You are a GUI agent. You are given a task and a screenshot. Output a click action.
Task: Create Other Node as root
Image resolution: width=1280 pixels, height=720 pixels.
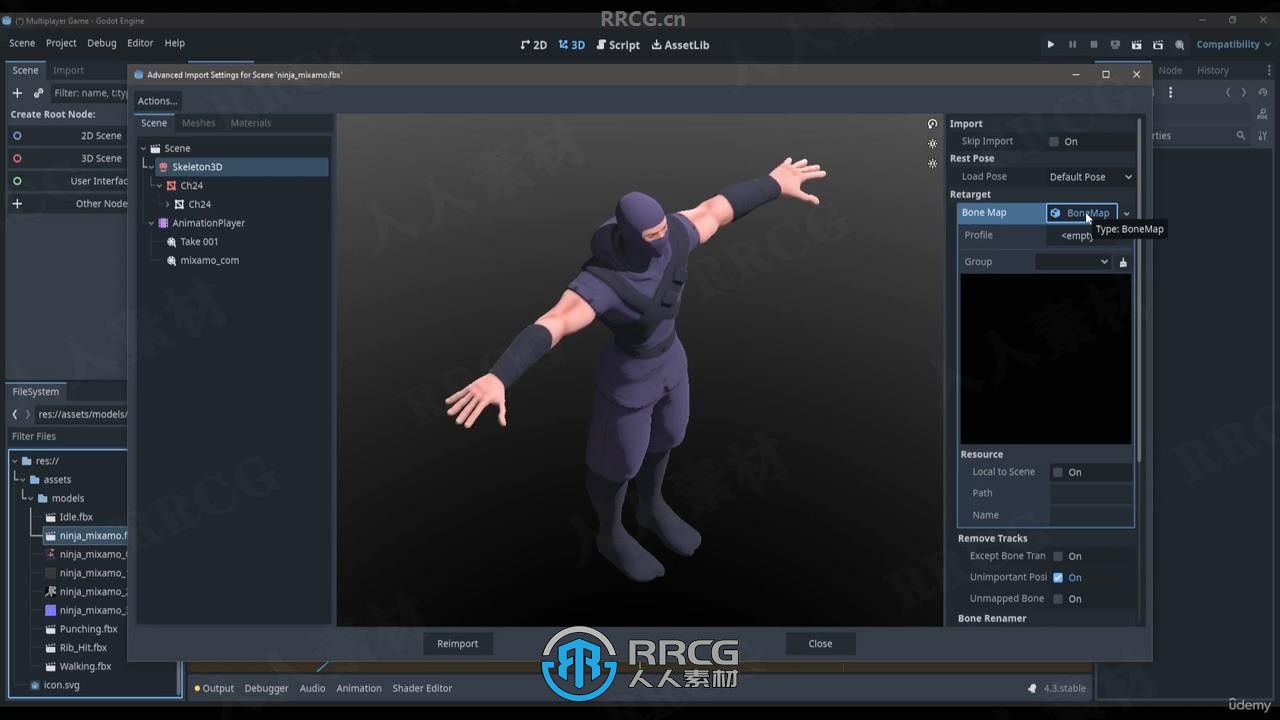pyautogui.click(x=66, y=204)
